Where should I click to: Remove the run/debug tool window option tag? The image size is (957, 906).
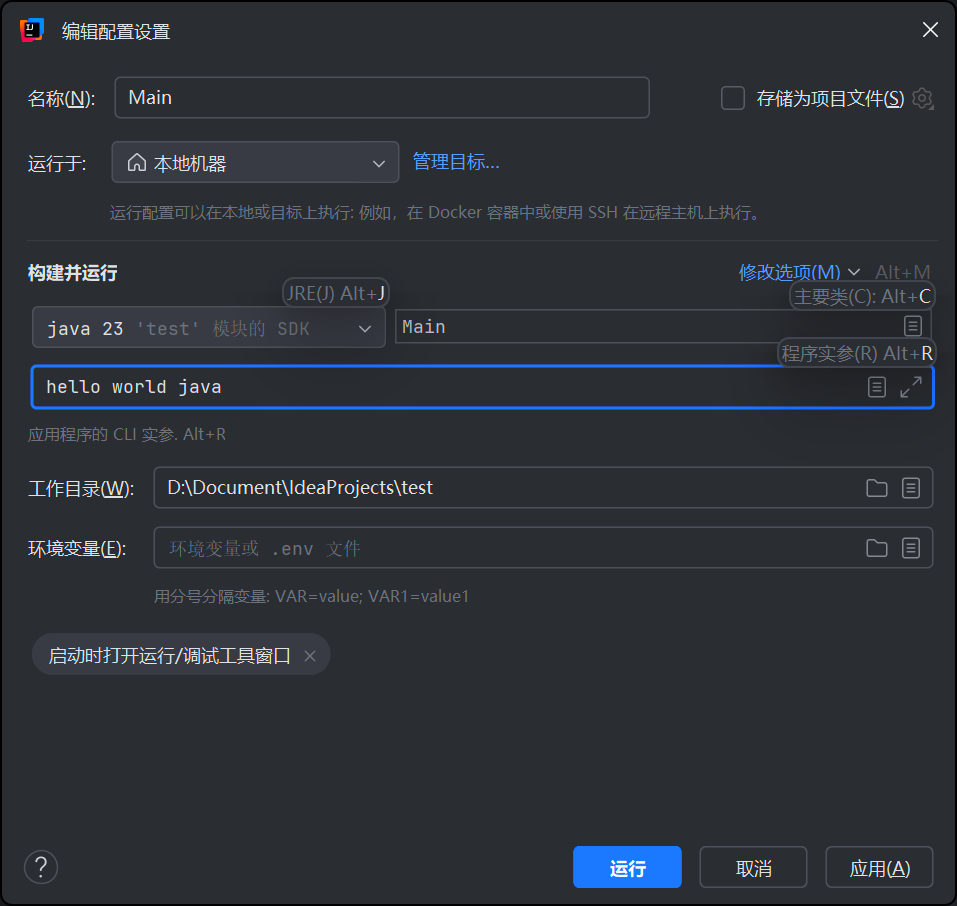(310, 656)
